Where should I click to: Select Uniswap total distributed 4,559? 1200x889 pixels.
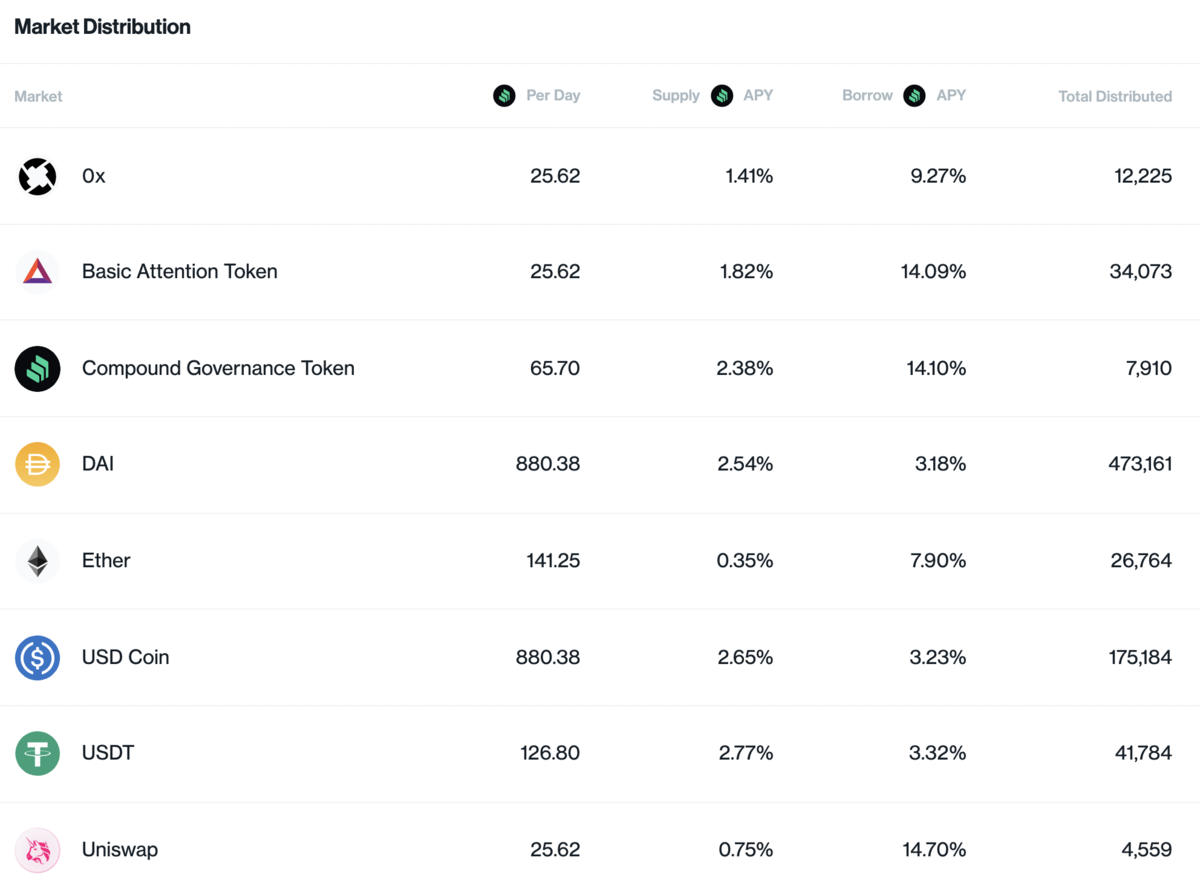pos(1147,850)
